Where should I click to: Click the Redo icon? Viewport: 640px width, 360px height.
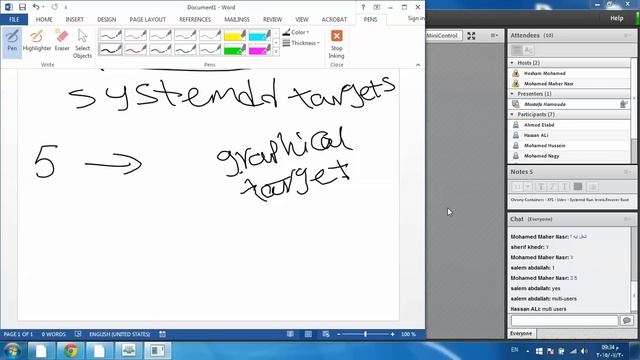55,7
